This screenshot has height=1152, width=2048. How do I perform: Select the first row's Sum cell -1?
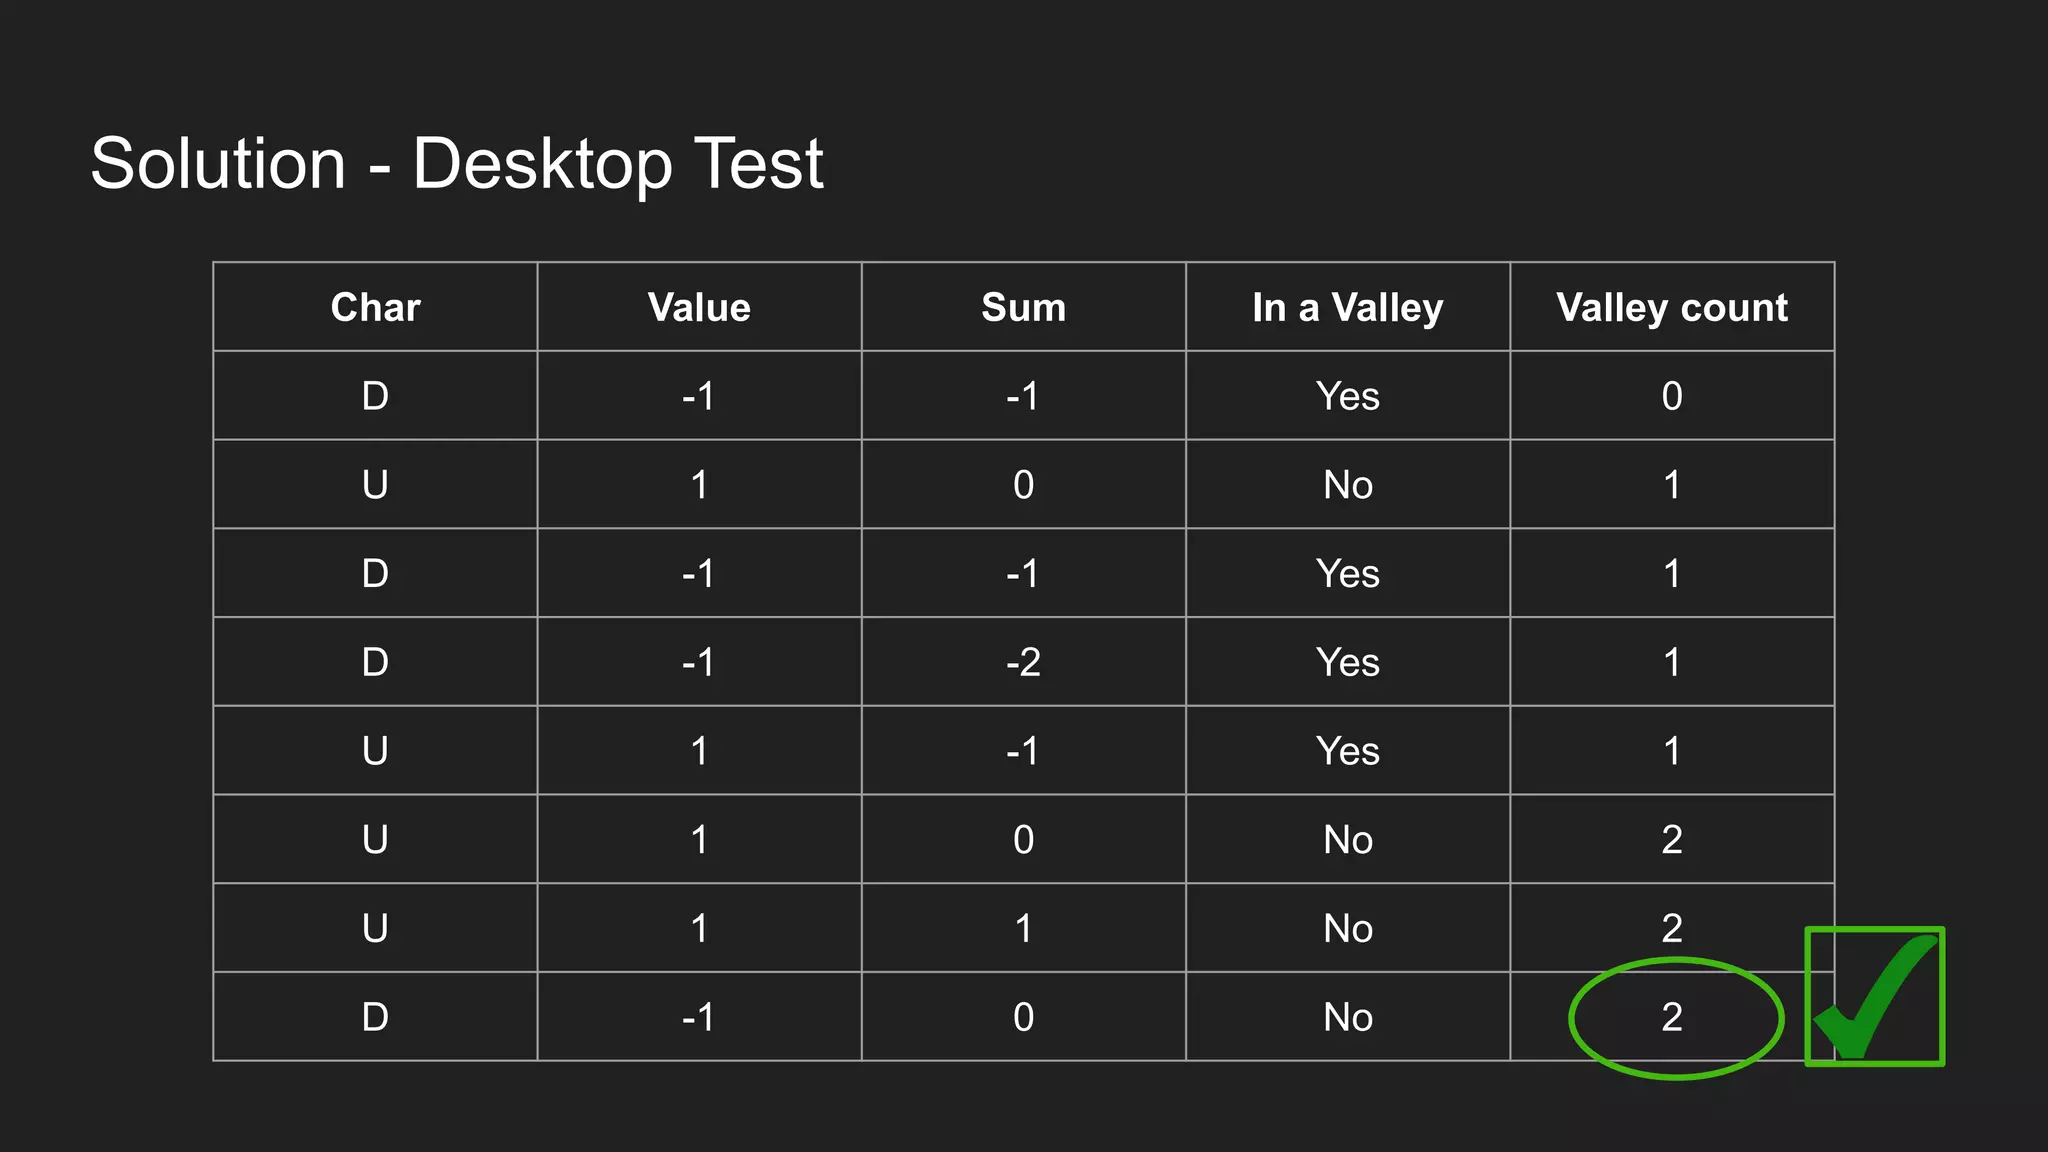[1023, 396]
